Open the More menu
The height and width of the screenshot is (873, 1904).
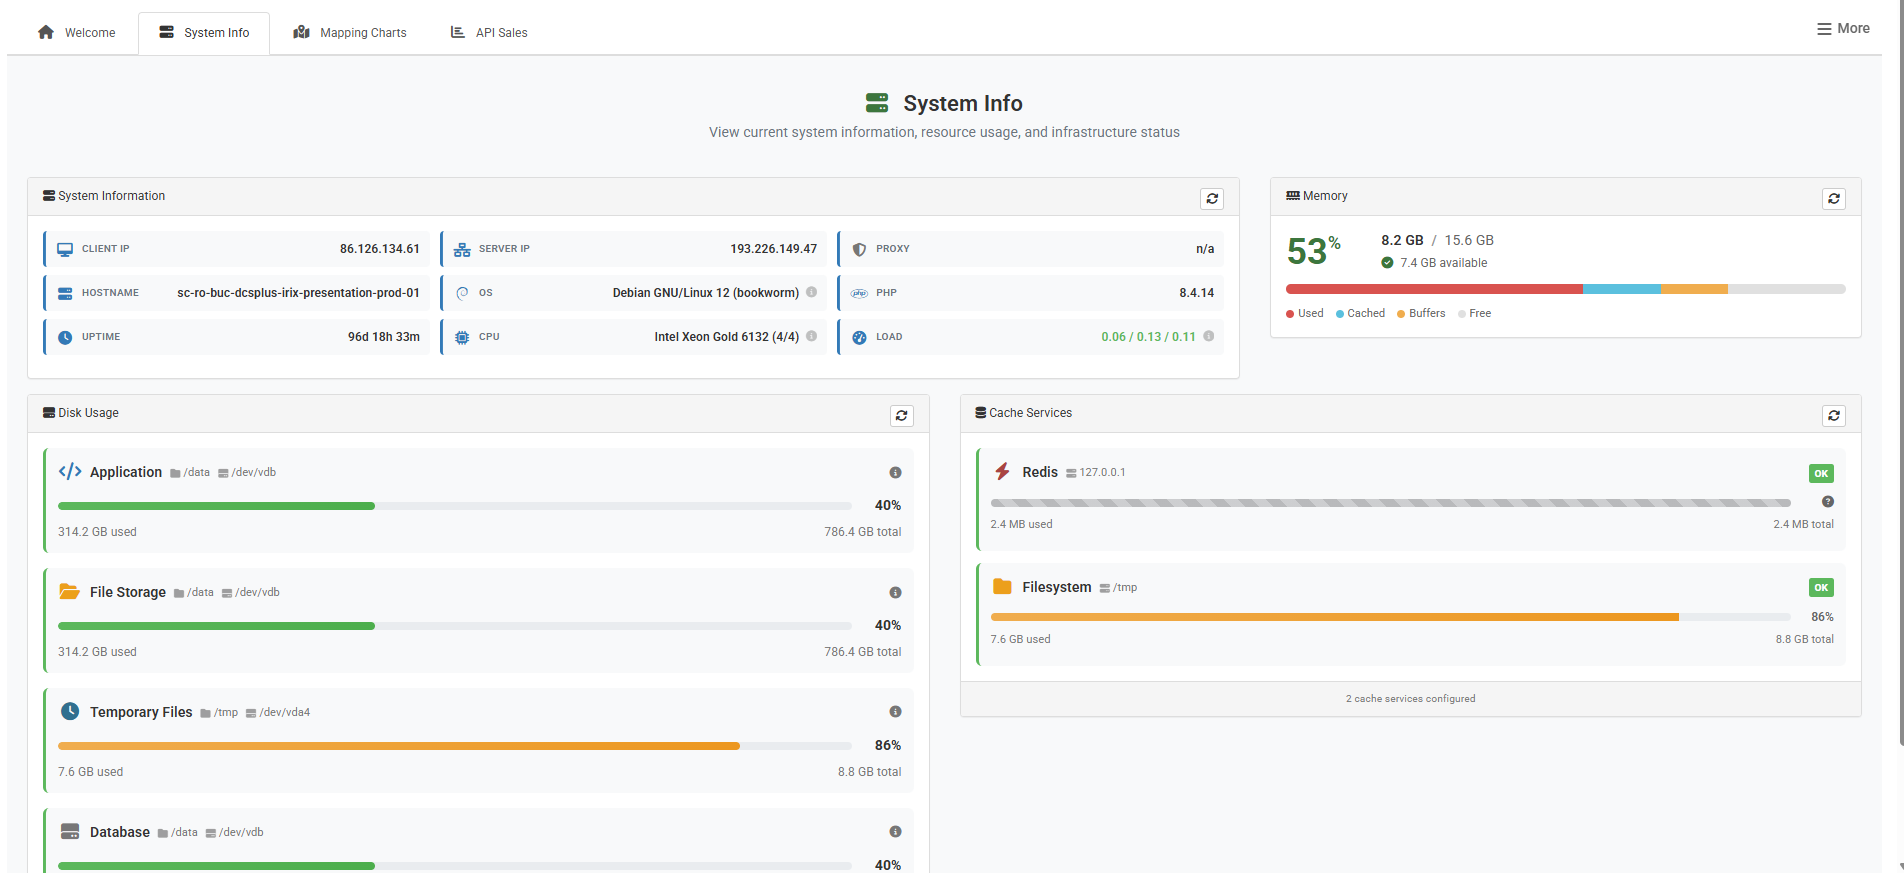1843,28
